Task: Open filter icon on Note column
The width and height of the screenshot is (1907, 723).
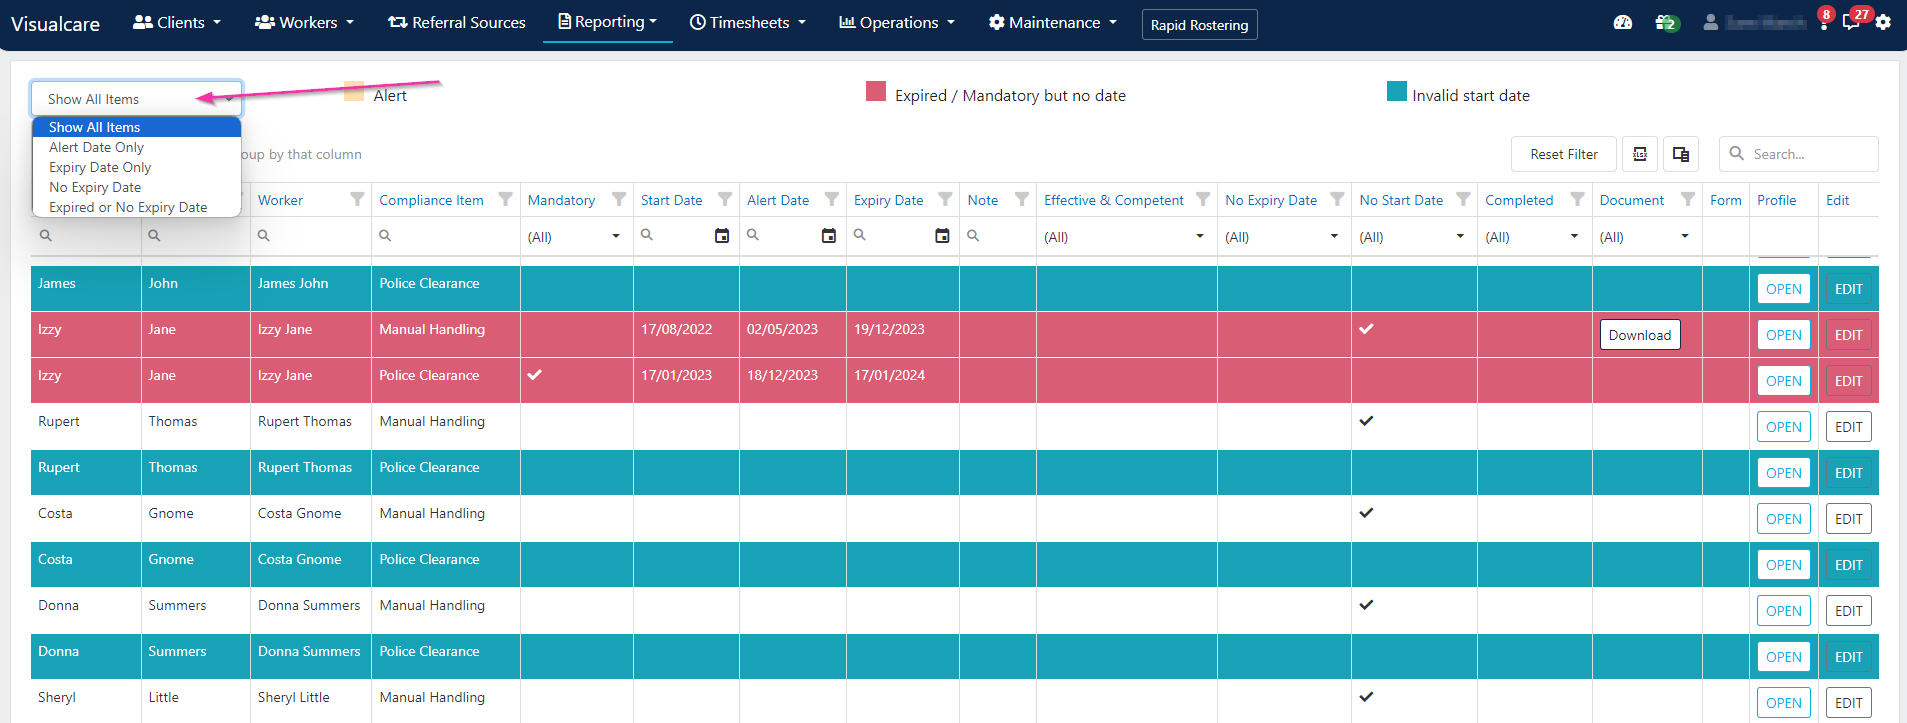Action: [x=1022, y=200]
